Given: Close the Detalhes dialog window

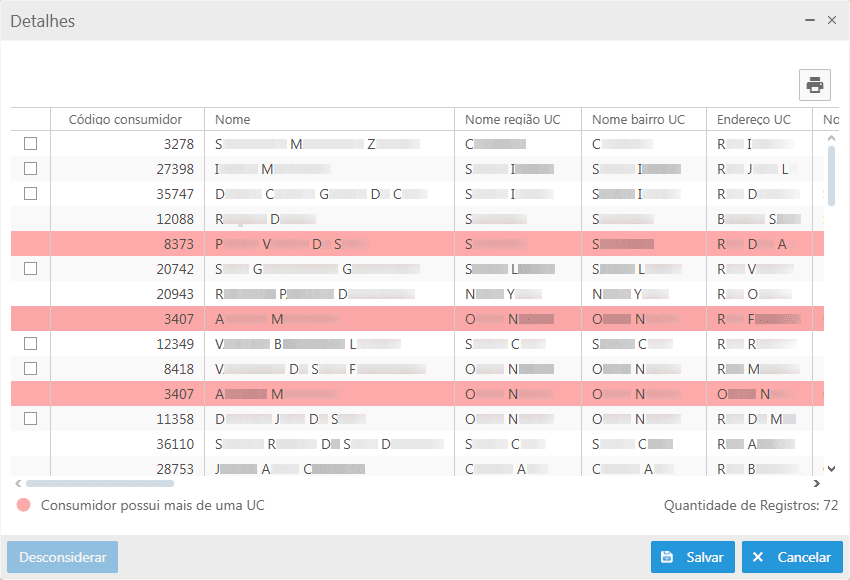Looking at the screenshot, I should [831, 20].
